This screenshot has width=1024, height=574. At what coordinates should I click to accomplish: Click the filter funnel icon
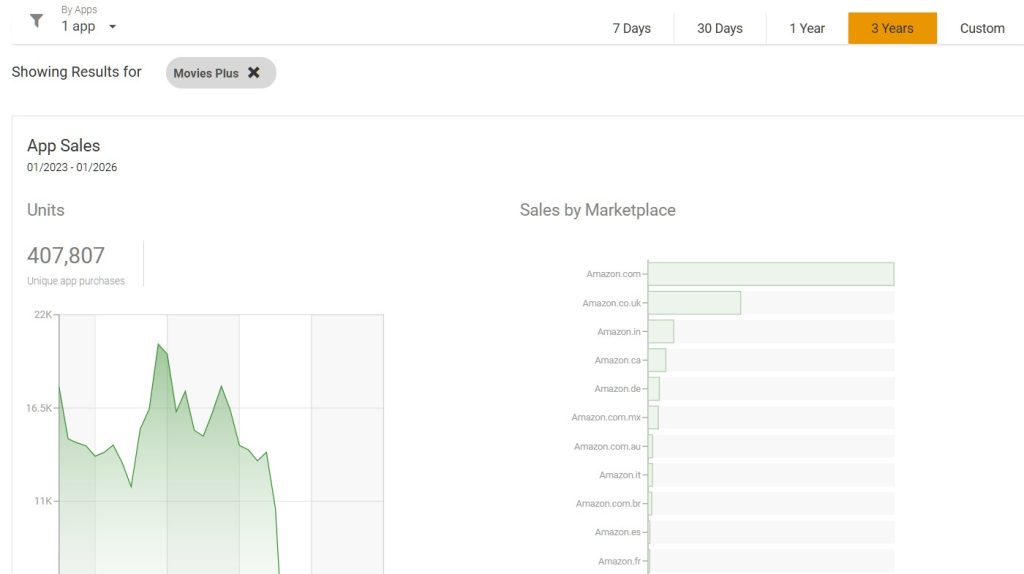(37, 21)
